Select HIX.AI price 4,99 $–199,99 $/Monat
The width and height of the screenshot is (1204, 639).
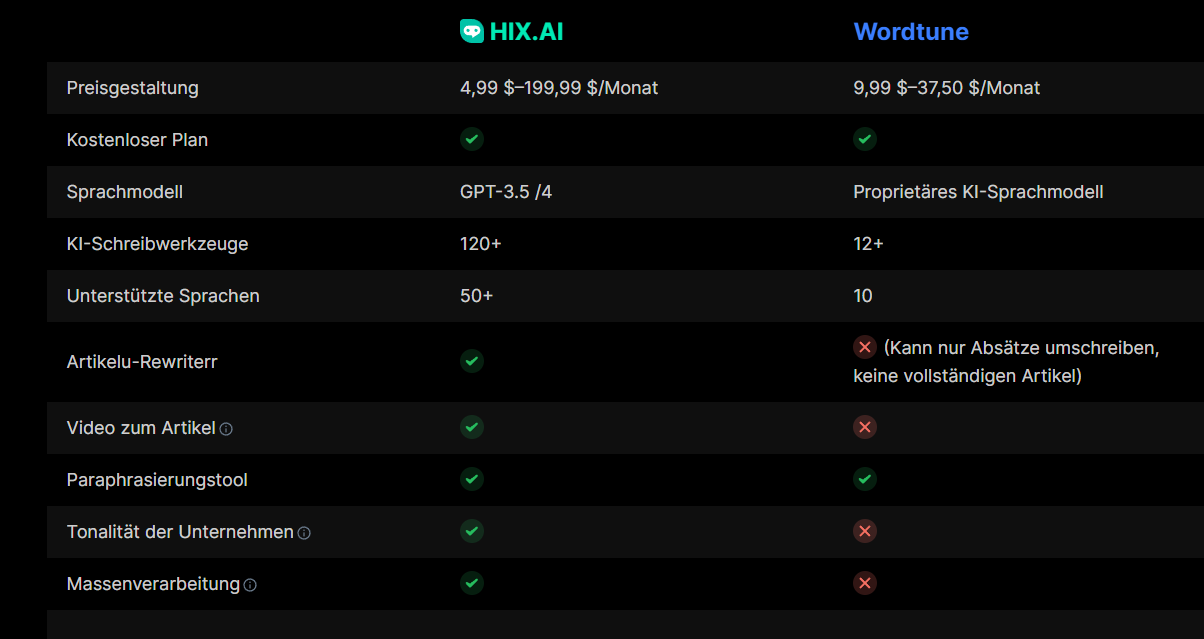coord(559,88)
